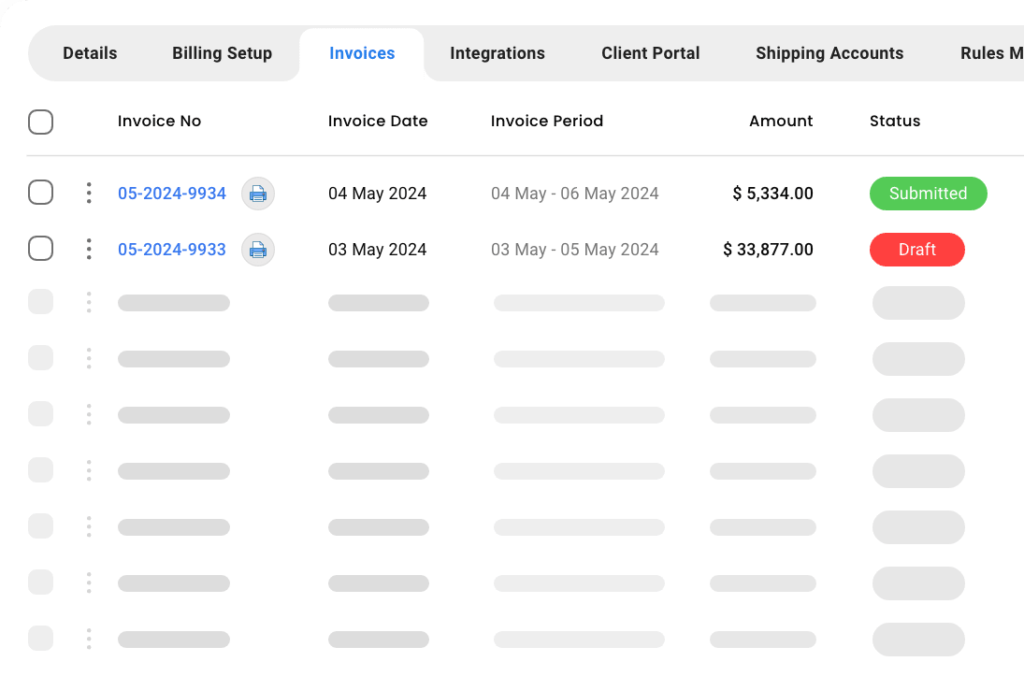Open the Client Portal tab
The width and height of the screenshot is (1024, 676).
650,54
